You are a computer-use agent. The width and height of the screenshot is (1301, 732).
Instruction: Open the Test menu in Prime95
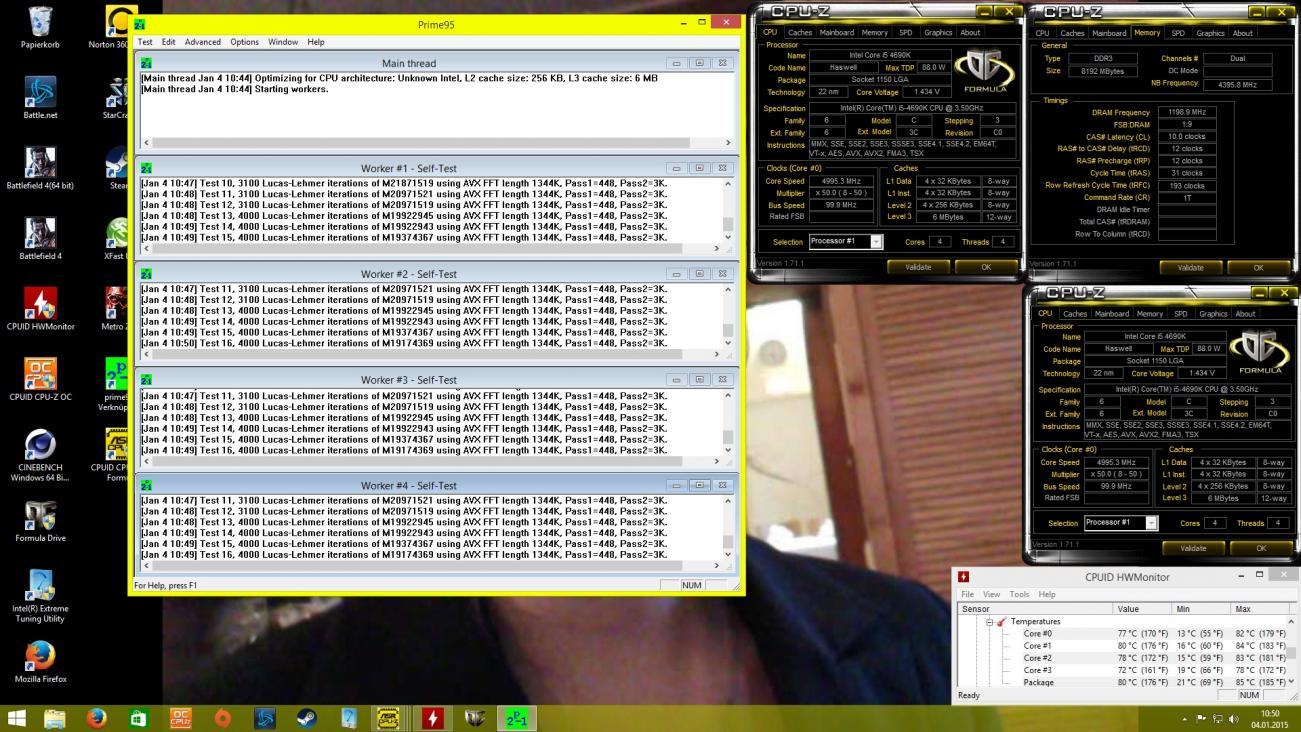click(x=145, y=42)
